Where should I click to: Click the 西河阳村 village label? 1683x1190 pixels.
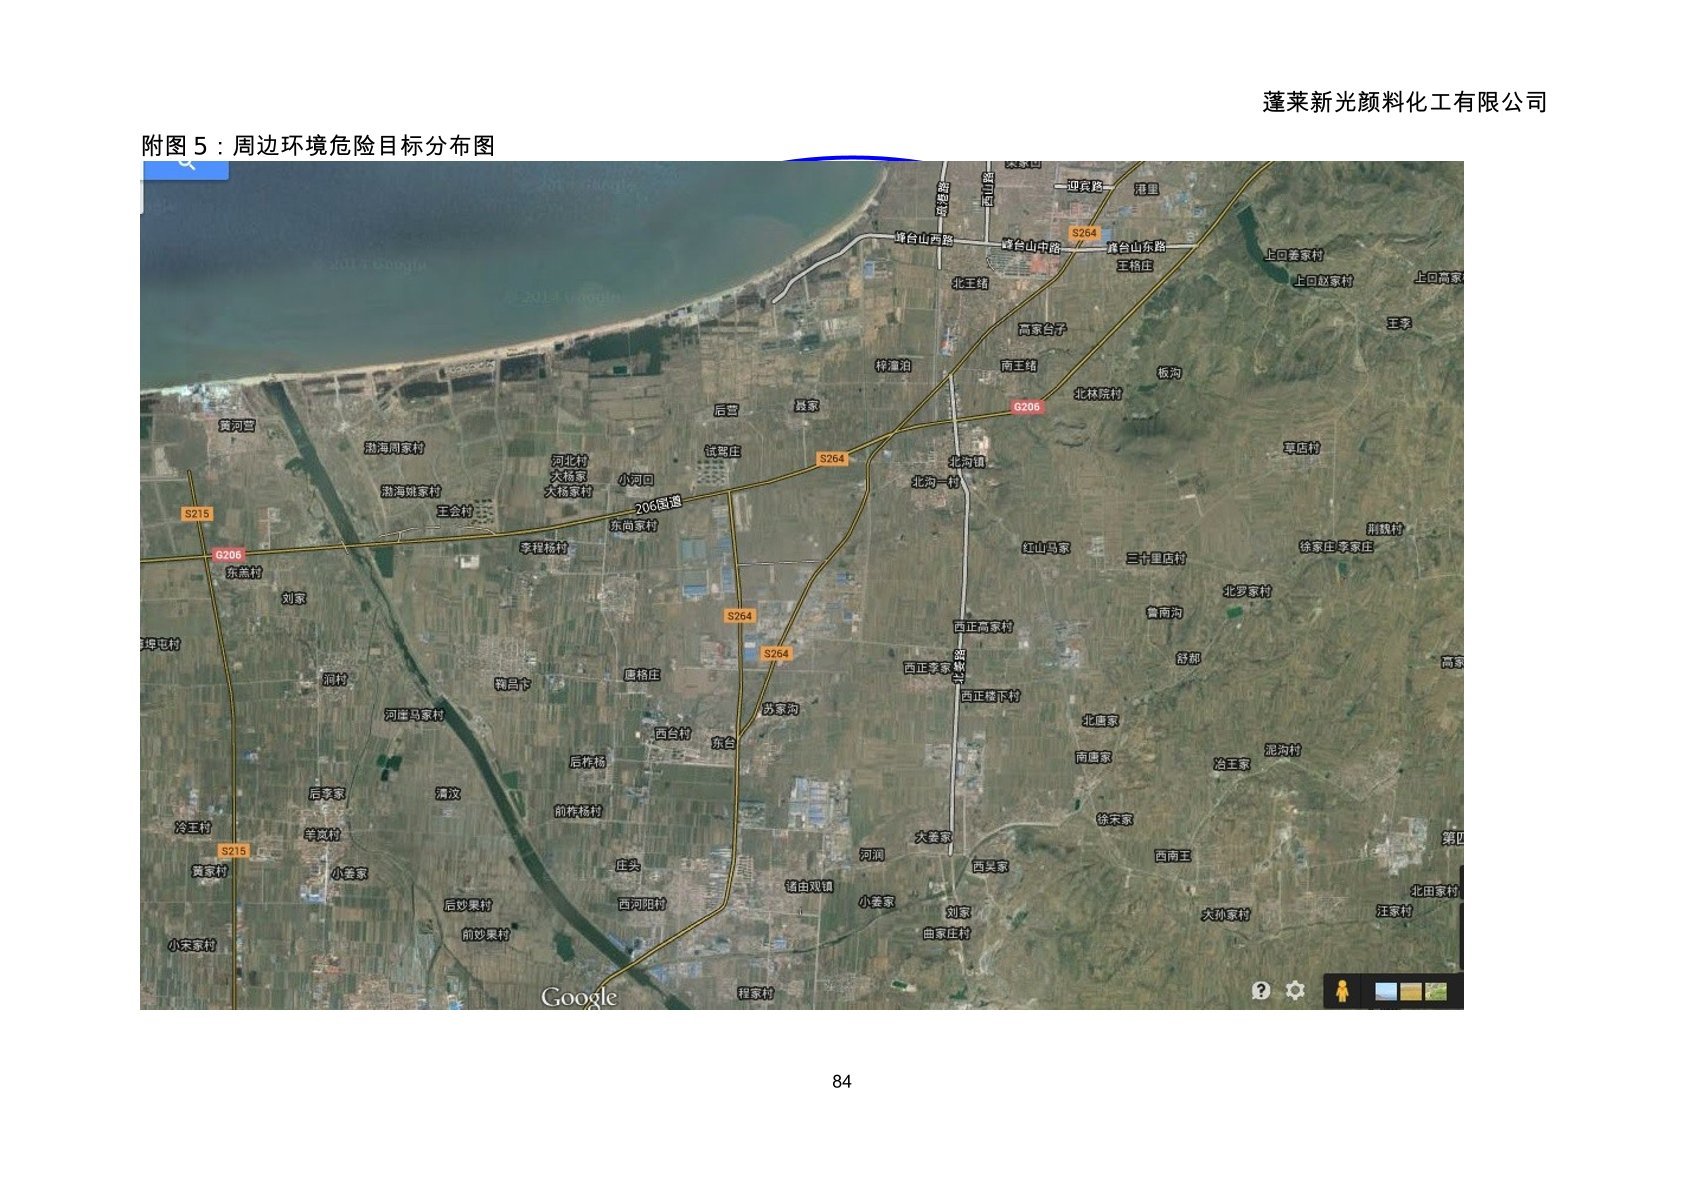click(x=642, y=904)
